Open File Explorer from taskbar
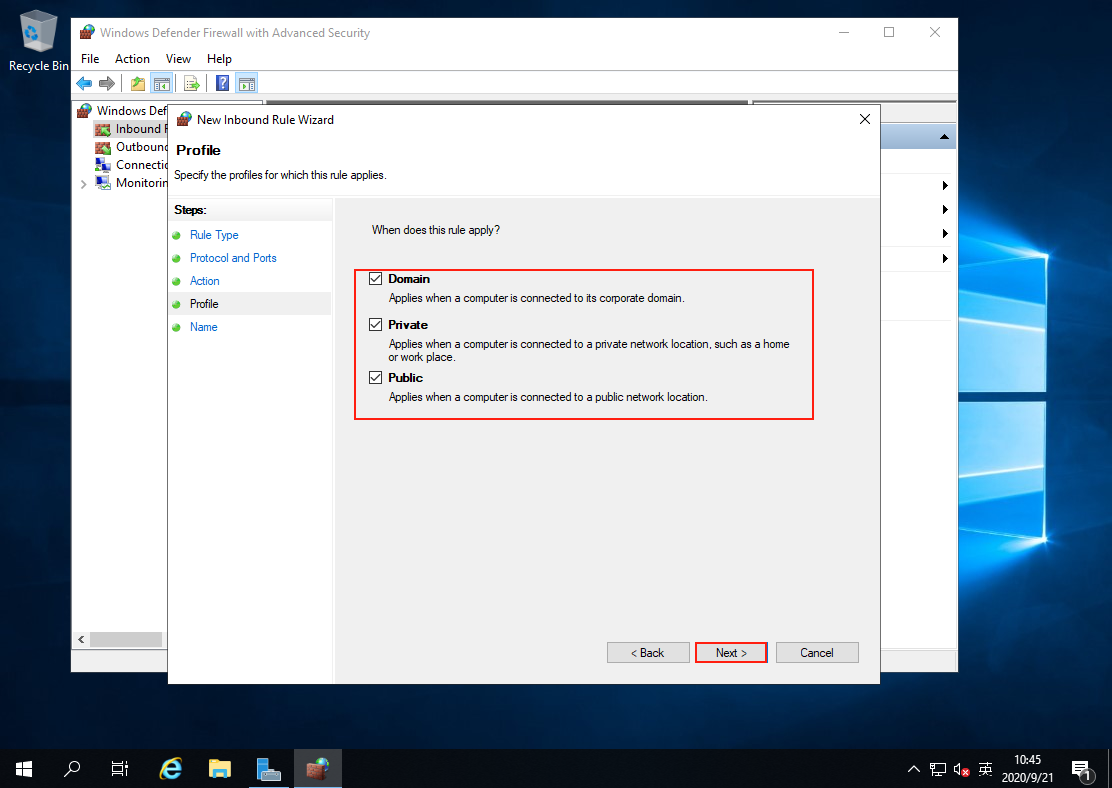The height and width of the screenshot is (788, 1112). [220, 769]
